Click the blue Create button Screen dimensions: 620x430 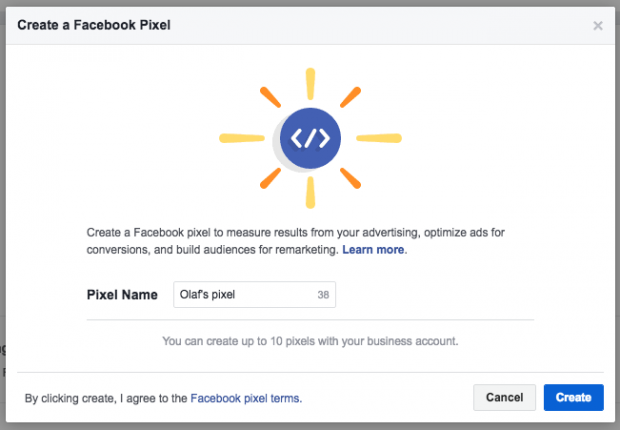pyautogui.click(x=573, y=398)
